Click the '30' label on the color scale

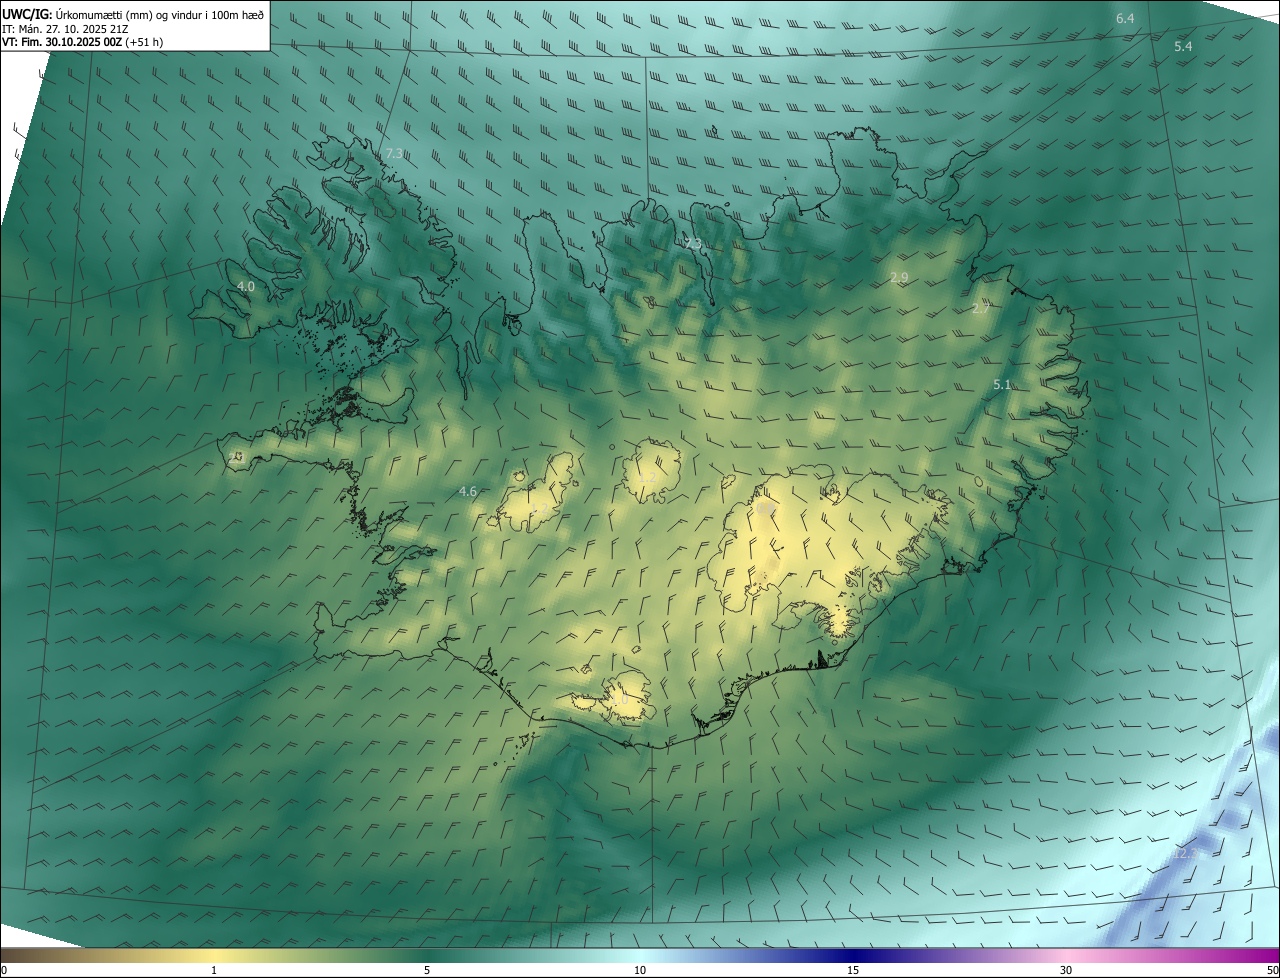click(1066, 970)
